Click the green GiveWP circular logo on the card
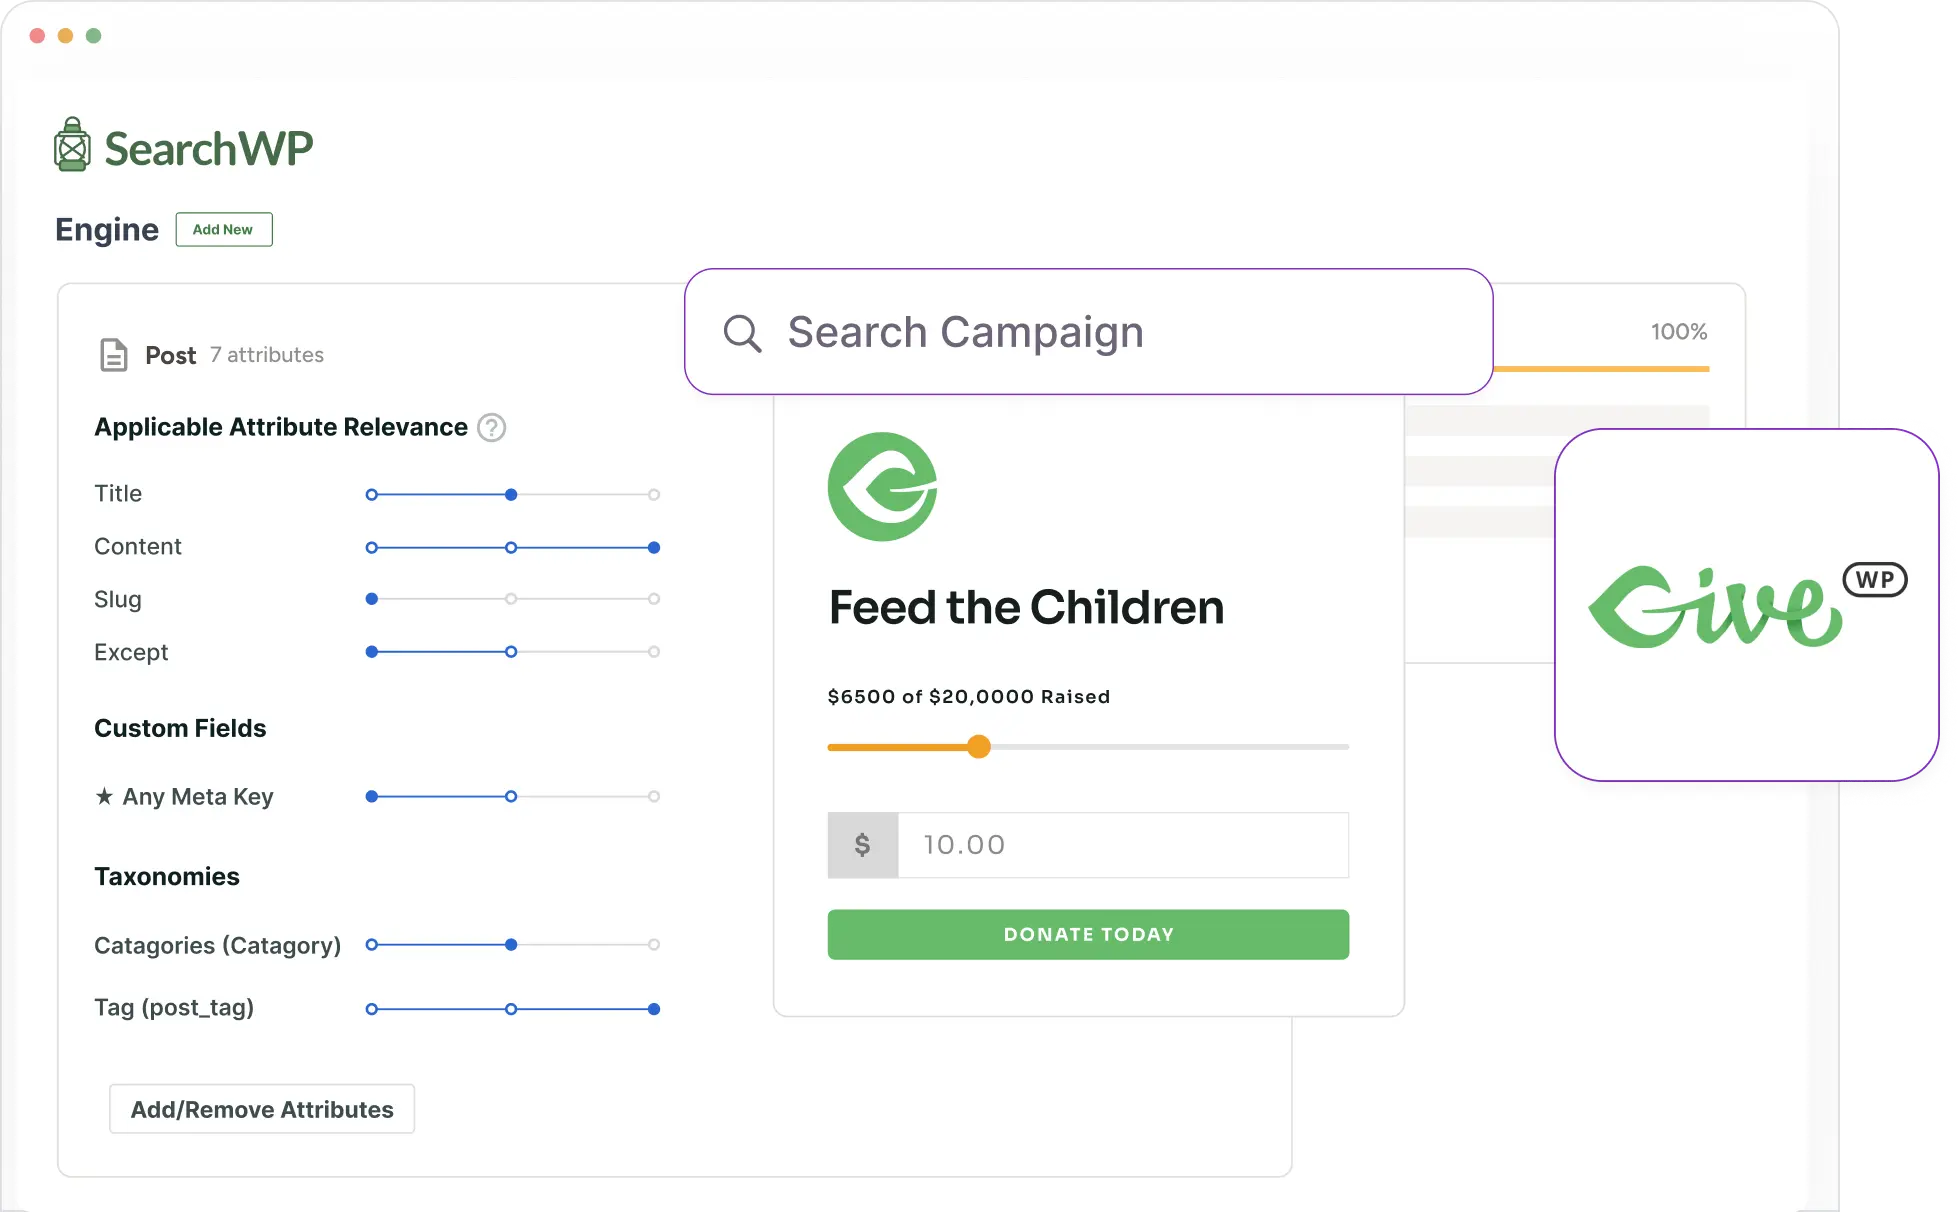This screenshot has height=1212, width=1957. (881, 487)
